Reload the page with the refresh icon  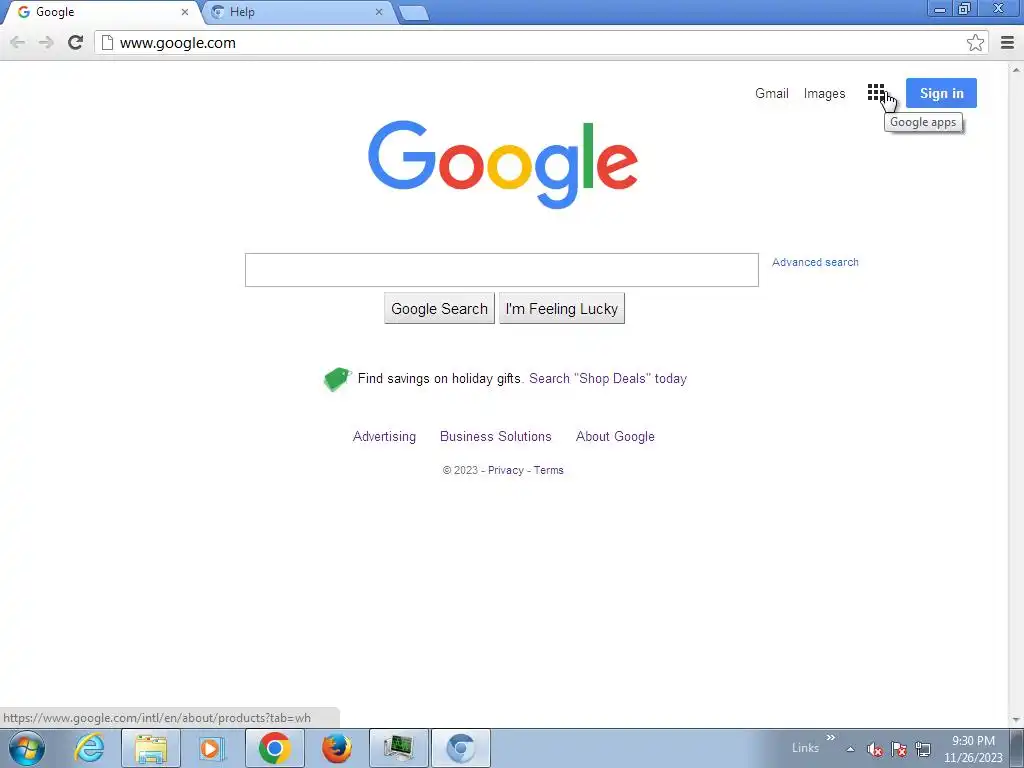coord(75,42)
